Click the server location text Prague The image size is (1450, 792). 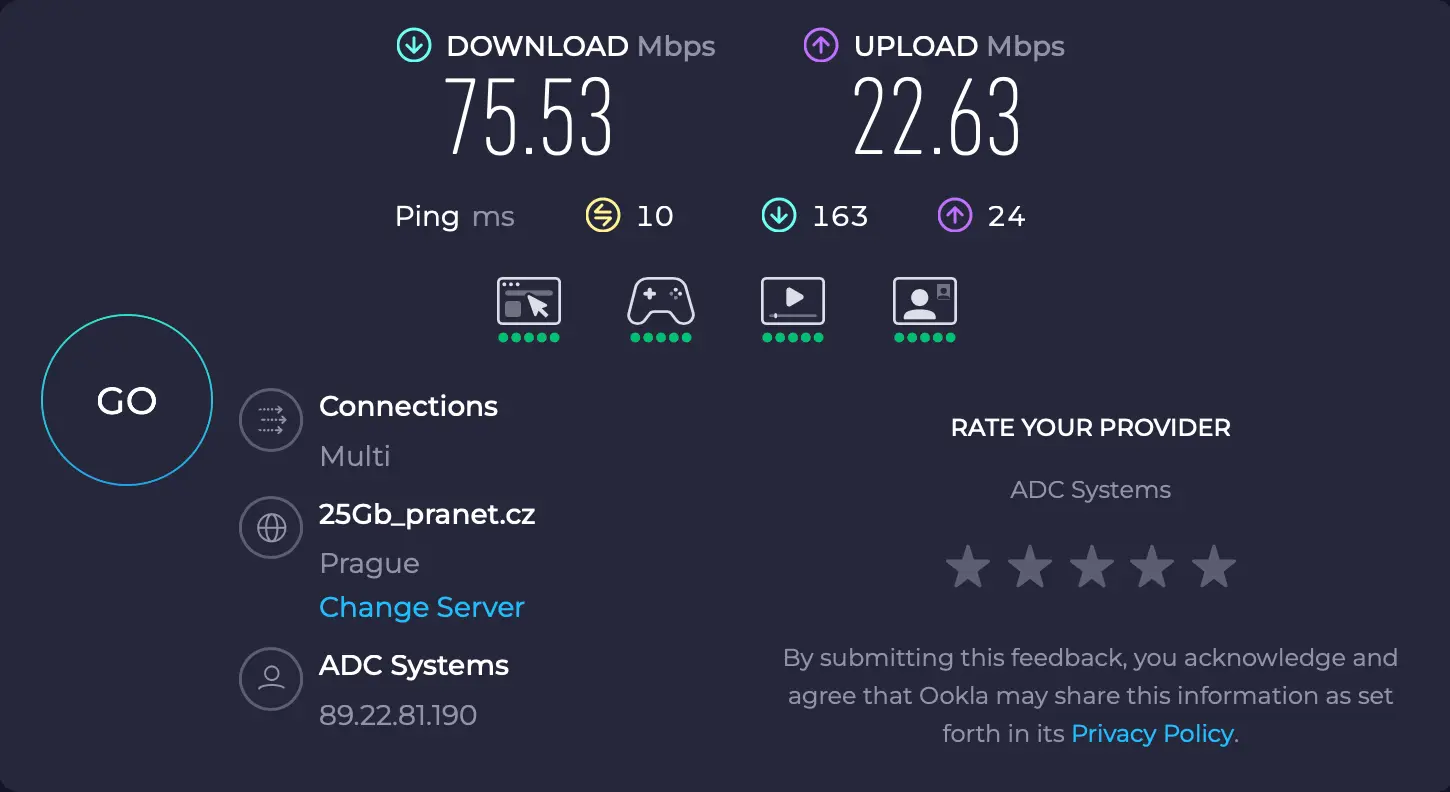pyautogui.click(x=368, y=563)
